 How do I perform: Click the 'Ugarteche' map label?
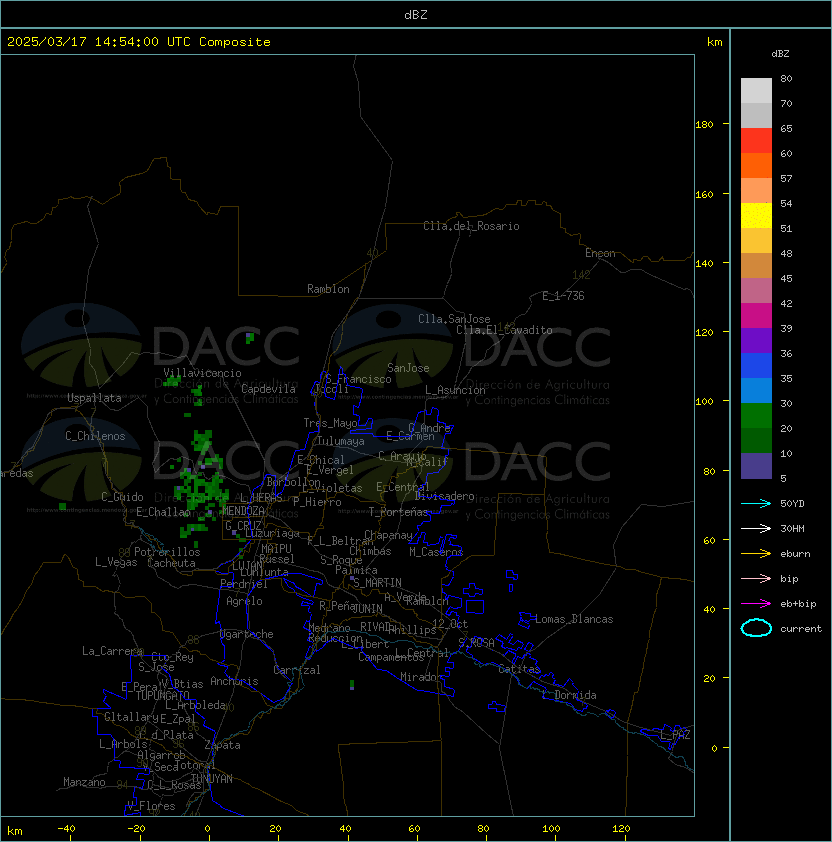click(x=247, y=634)
